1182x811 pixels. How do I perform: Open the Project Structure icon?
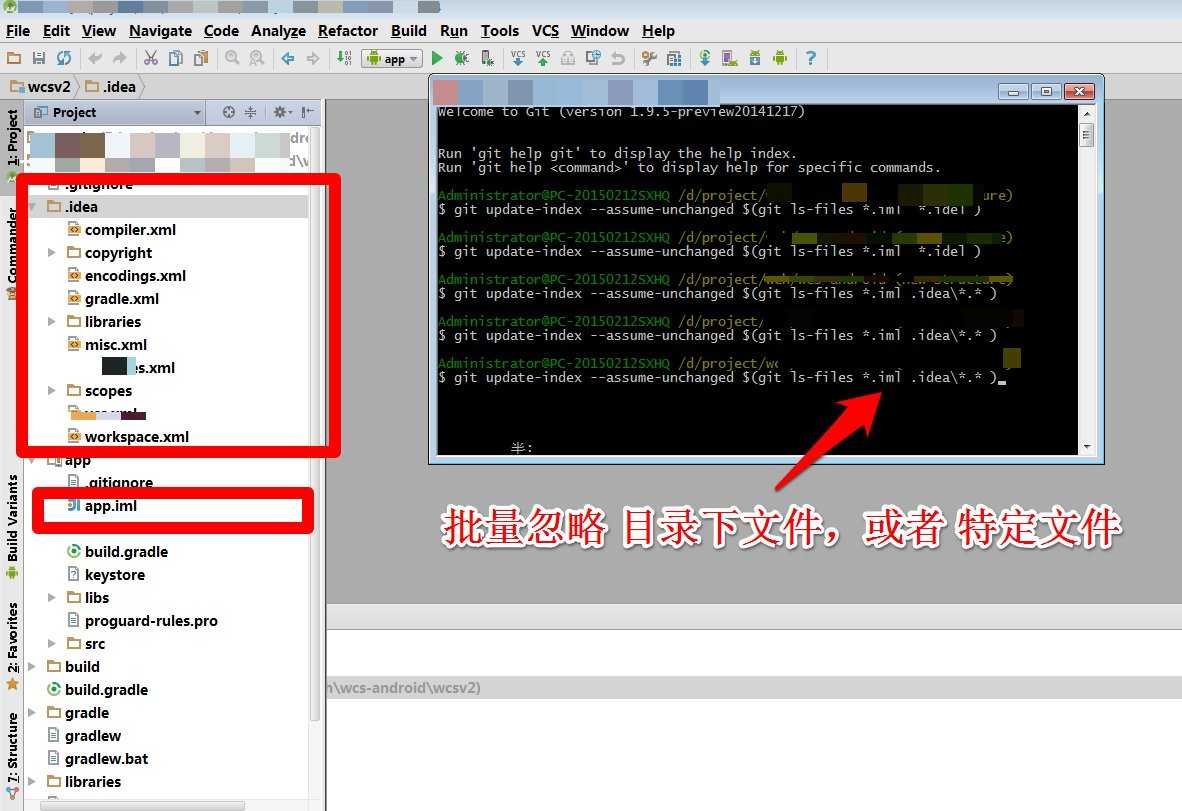[x=674, y=58]
